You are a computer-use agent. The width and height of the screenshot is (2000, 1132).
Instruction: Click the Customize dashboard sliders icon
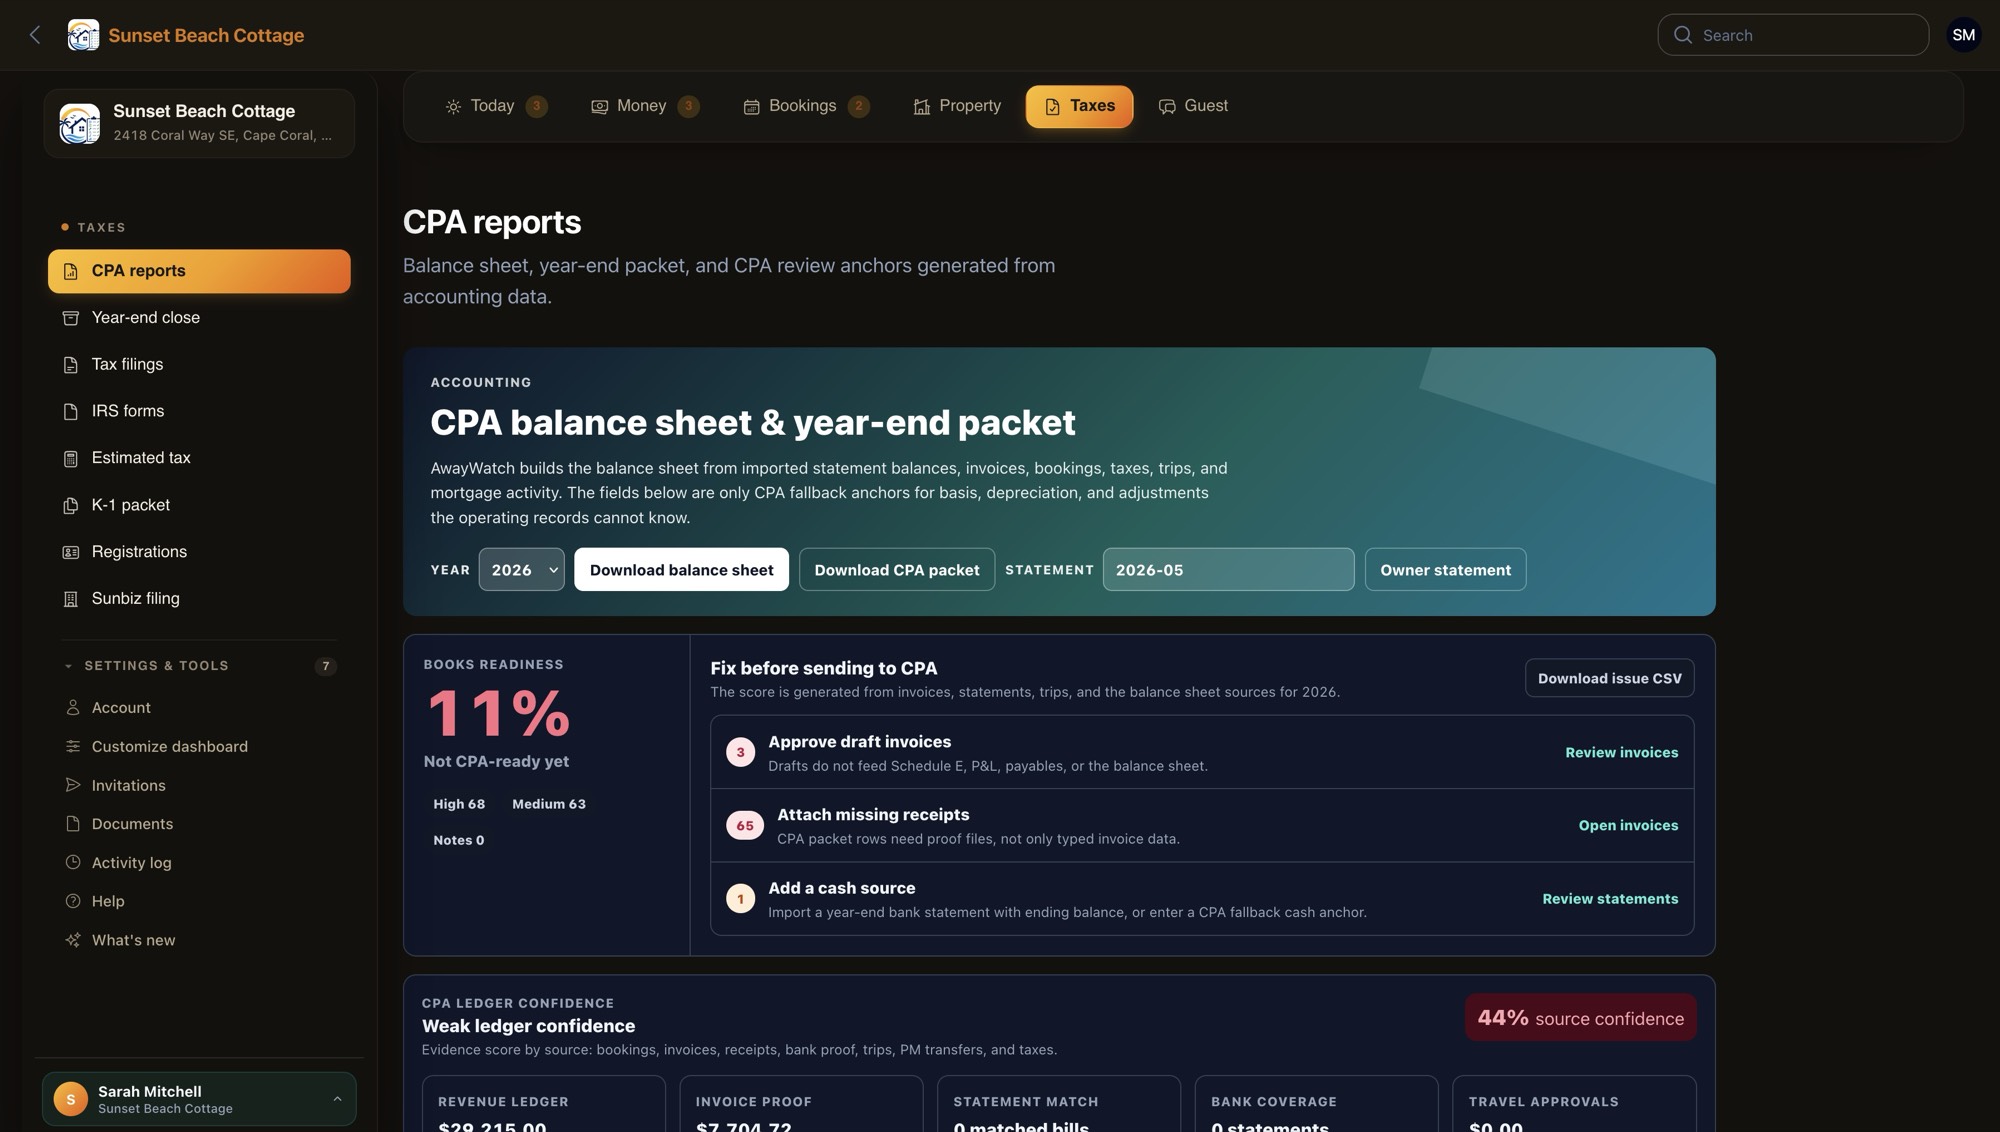pyautogui.click(x=73, y=746)
